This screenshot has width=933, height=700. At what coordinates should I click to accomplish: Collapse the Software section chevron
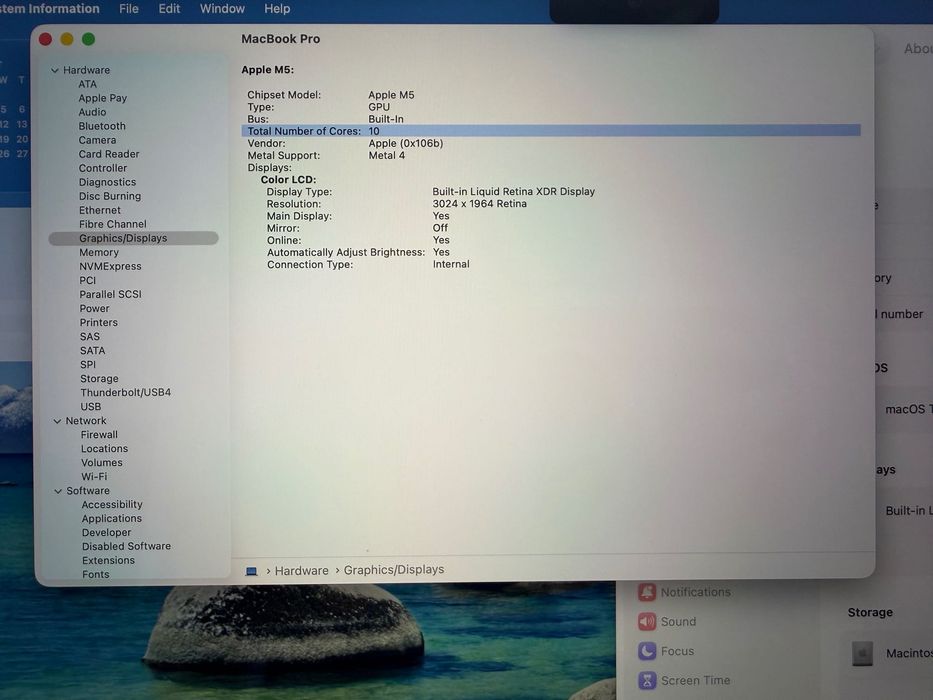[x=58, y=491]
